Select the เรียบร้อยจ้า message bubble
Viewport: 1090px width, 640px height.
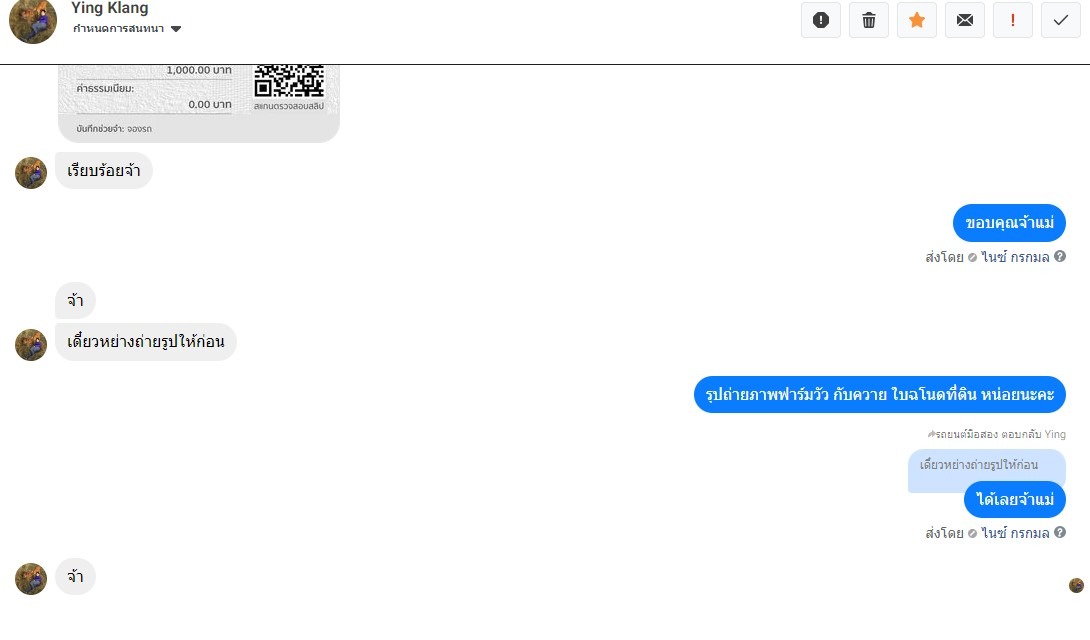point(104,171)
